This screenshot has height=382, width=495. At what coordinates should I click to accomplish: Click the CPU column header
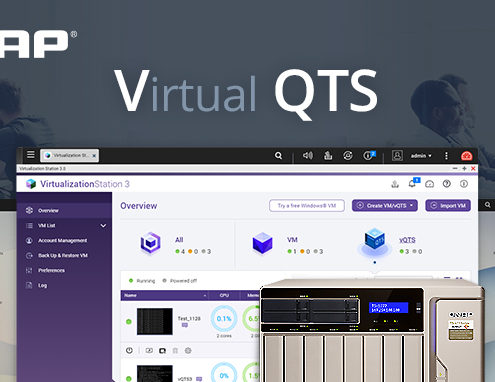[x=224, y=295]
